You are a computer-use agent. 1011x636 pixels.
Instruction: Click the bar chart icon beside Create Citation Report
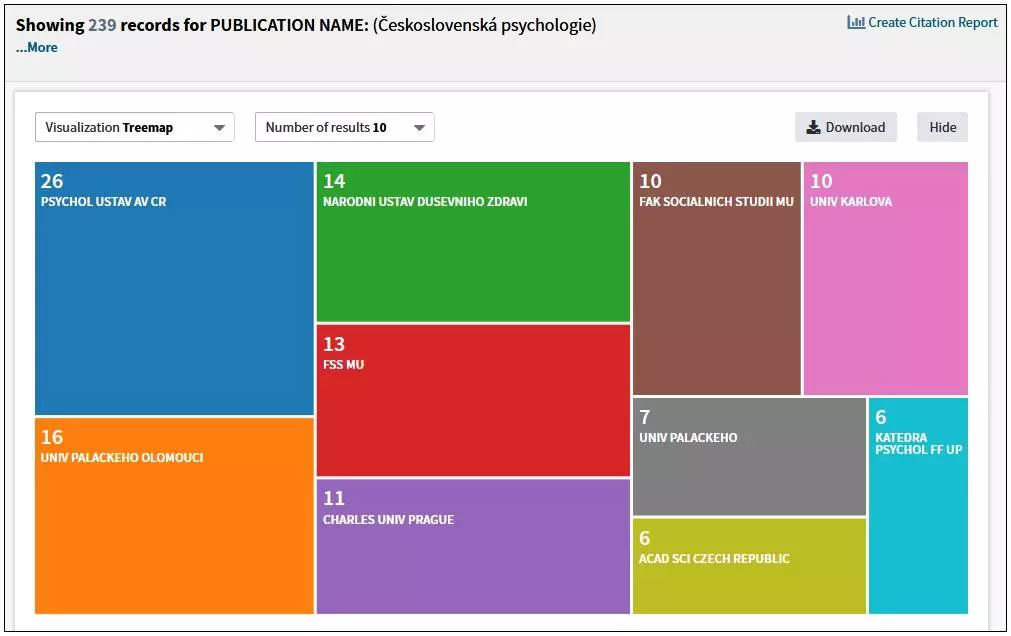pyautogui.click(x=856, y=22)
